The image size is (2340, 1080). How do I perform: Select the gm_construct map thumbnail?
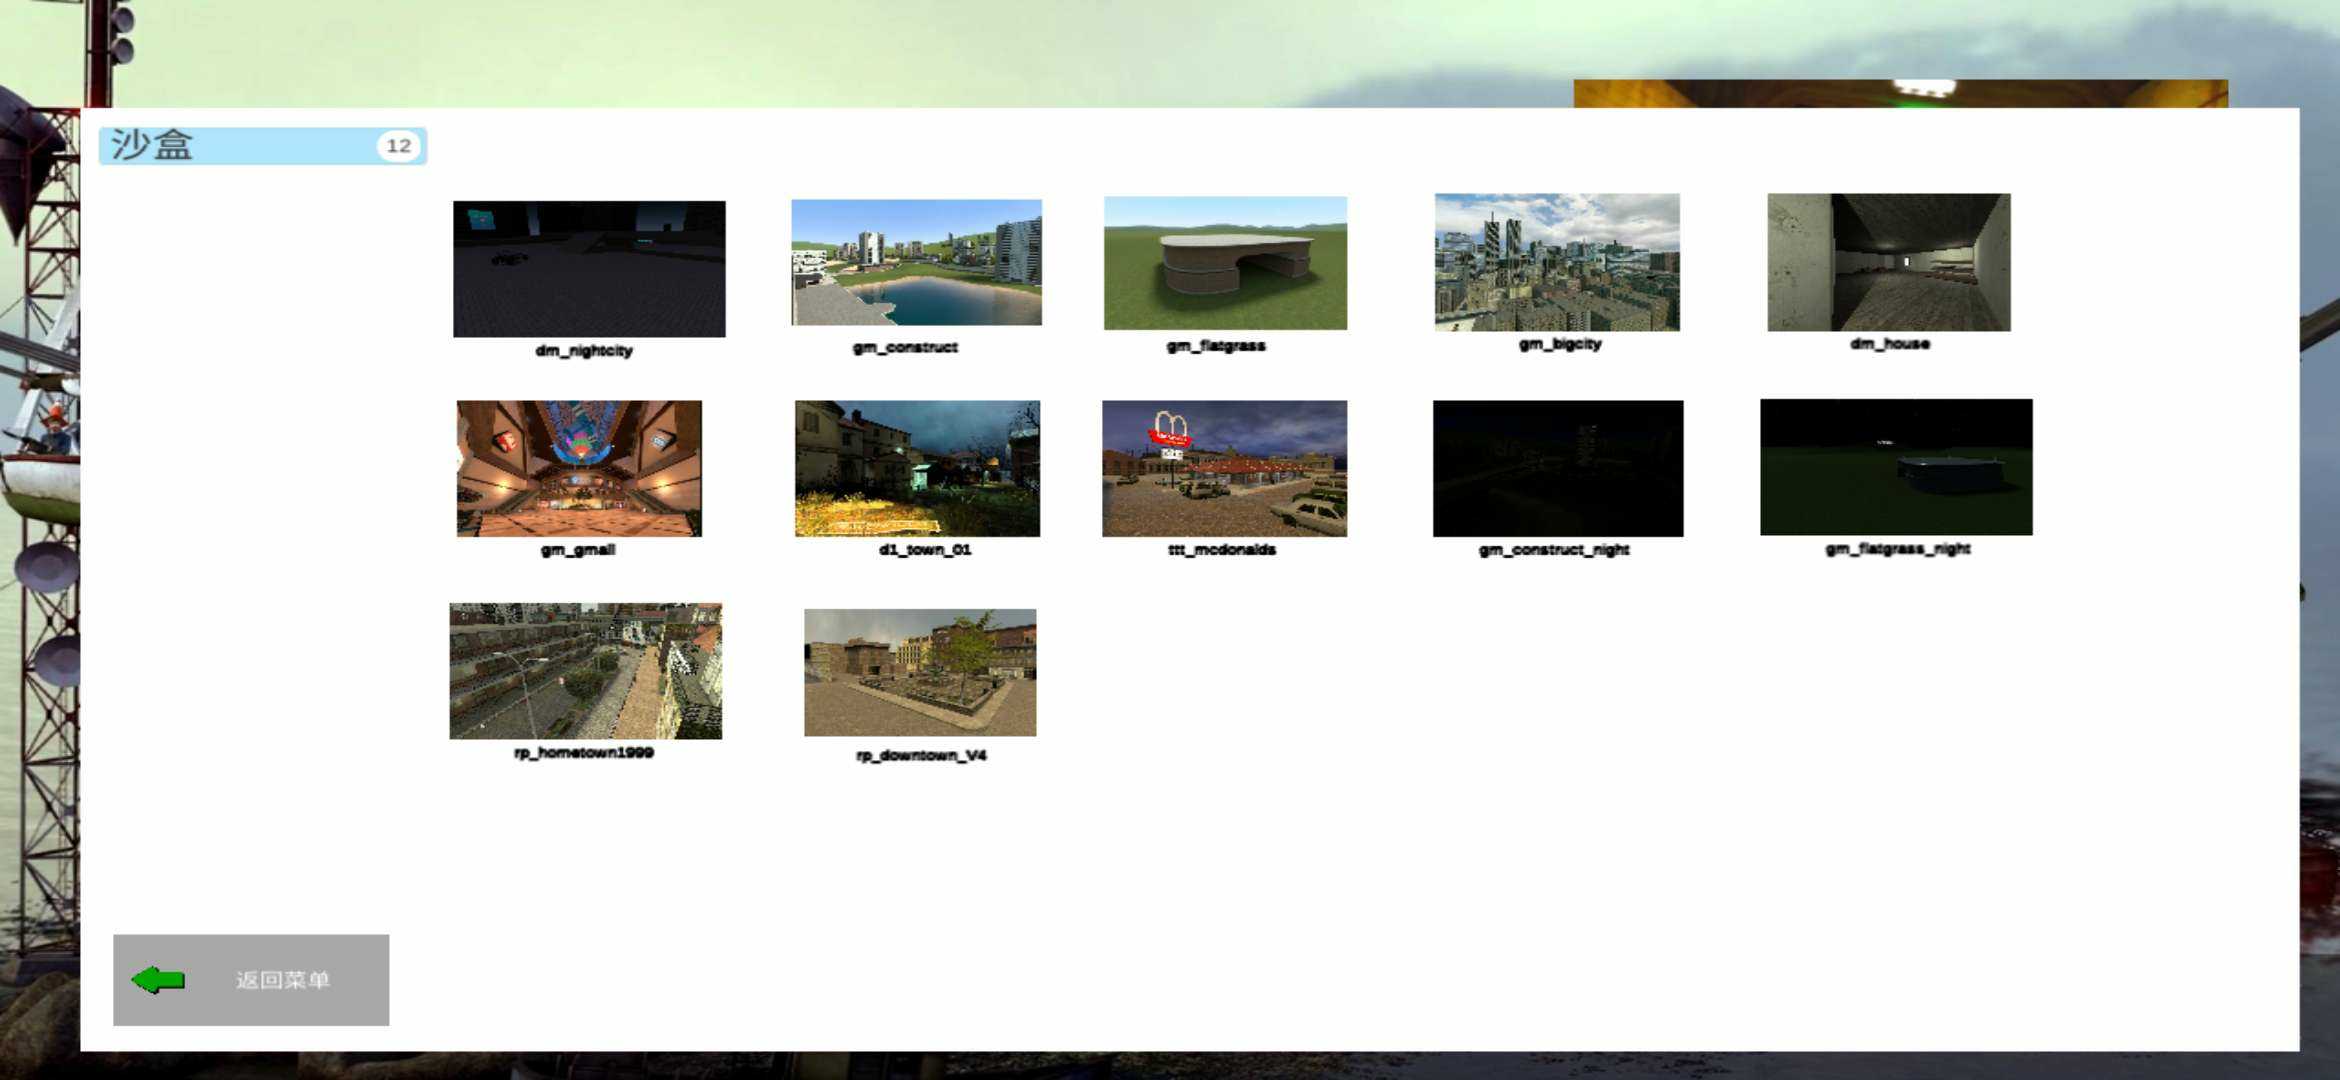pos(916,263)
